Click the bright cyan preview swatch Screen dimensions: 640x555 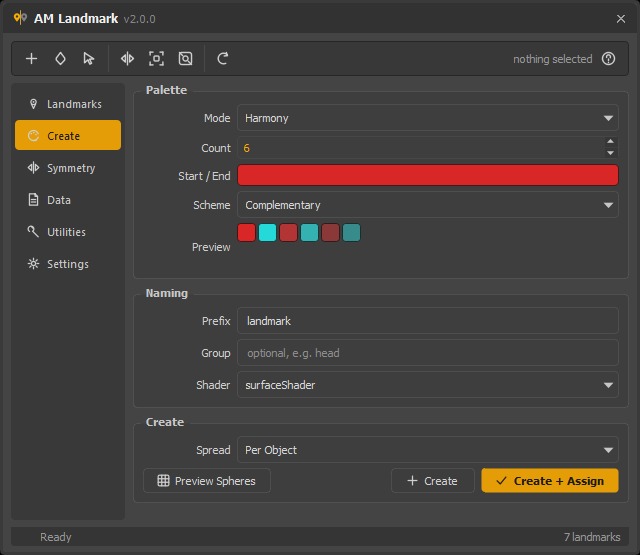pyautogui.click(x=267, y=233)
